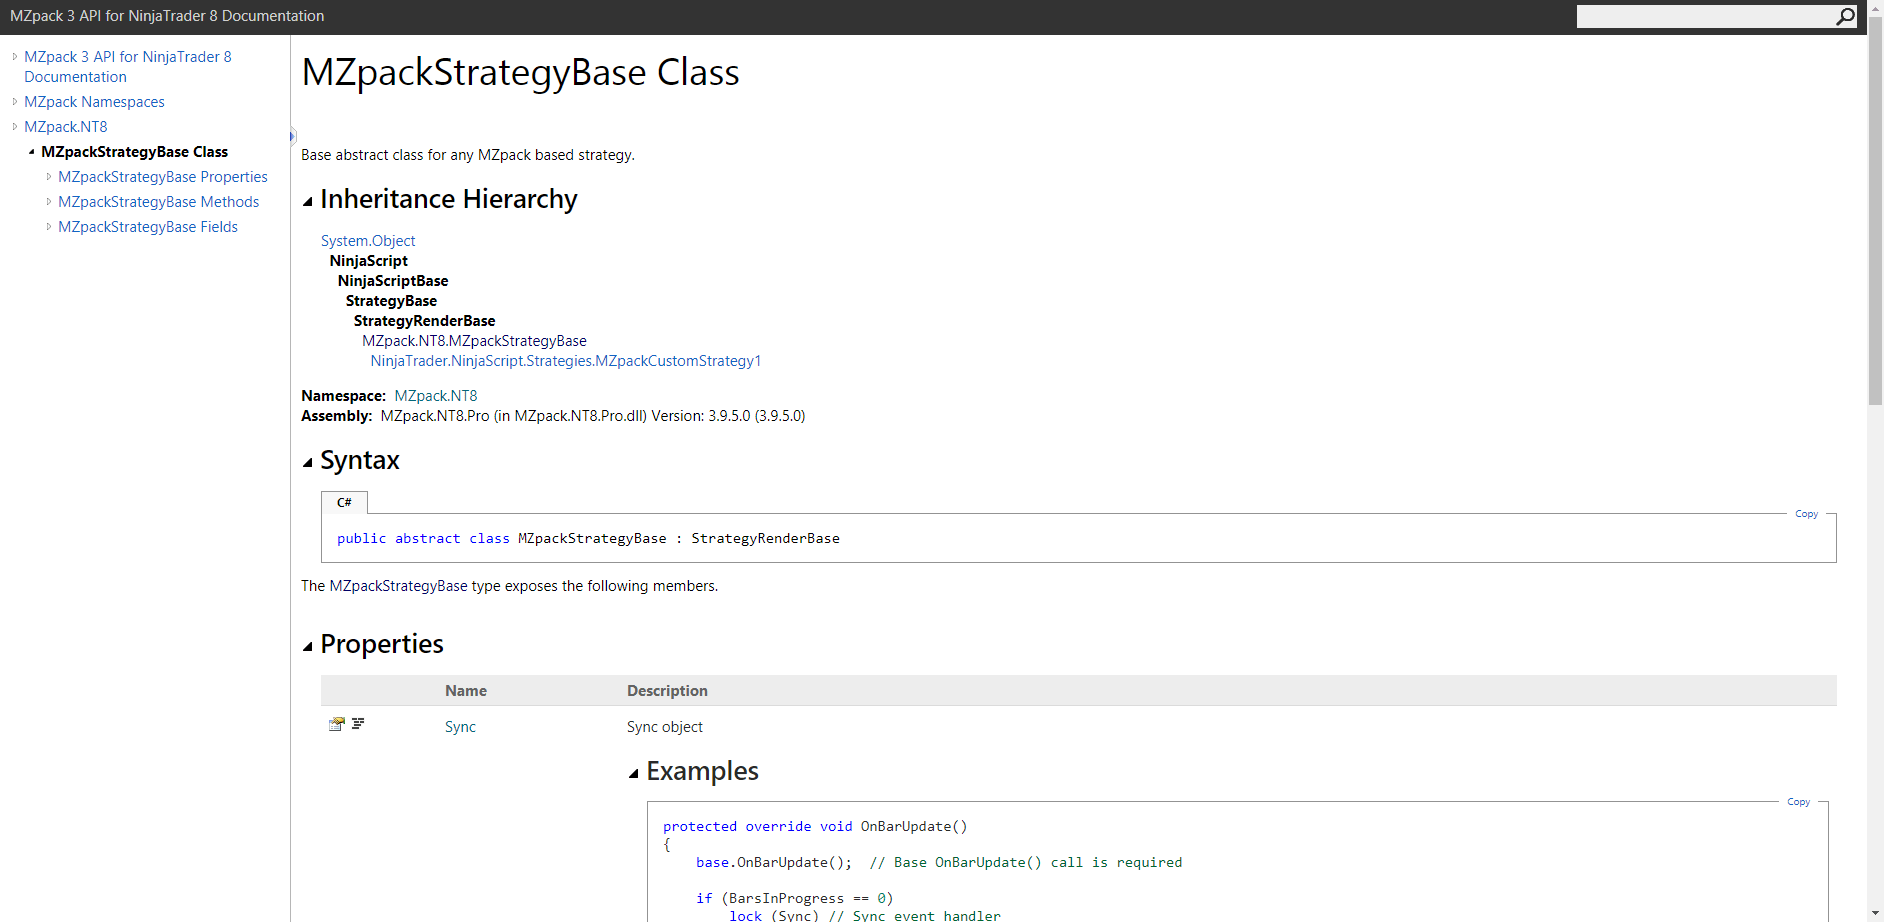The image size is (1884, 922).
Task: Select the C# syntax tab
Action: point(344,502)
